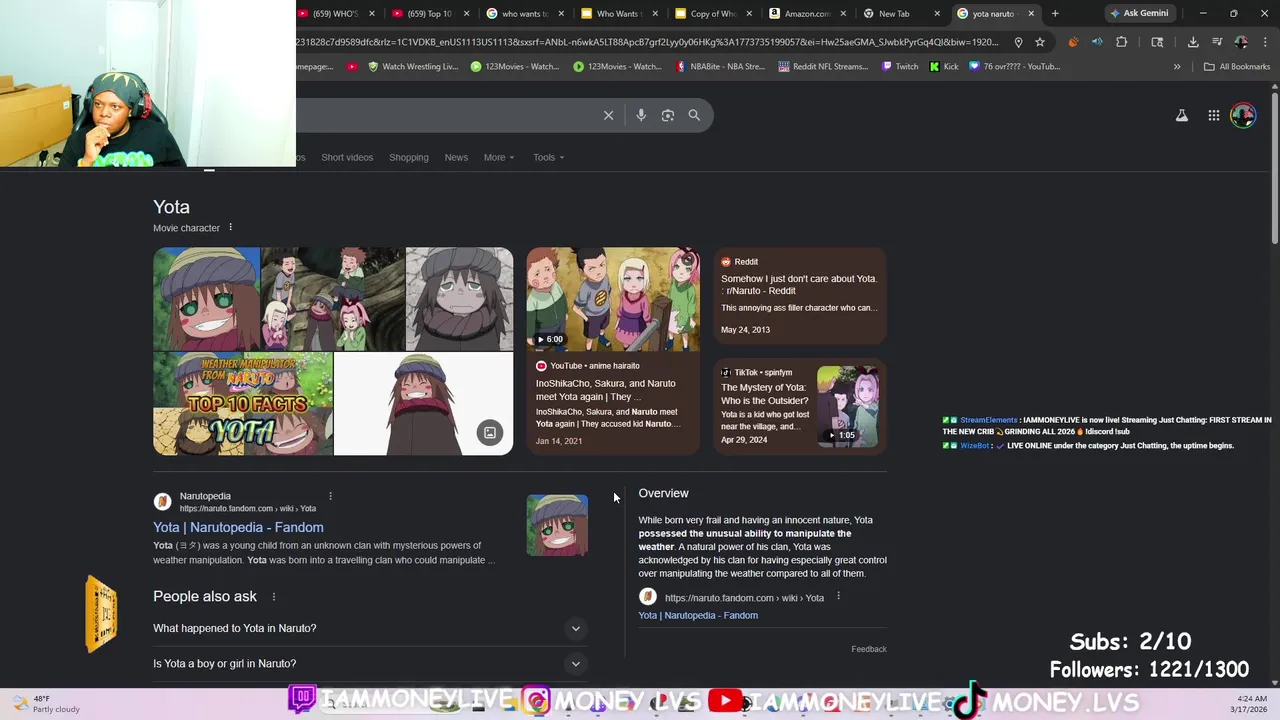The width and height of the screenshot is (1280, 720).
Task: Switch to the News results tab
Action: (456, 157)
